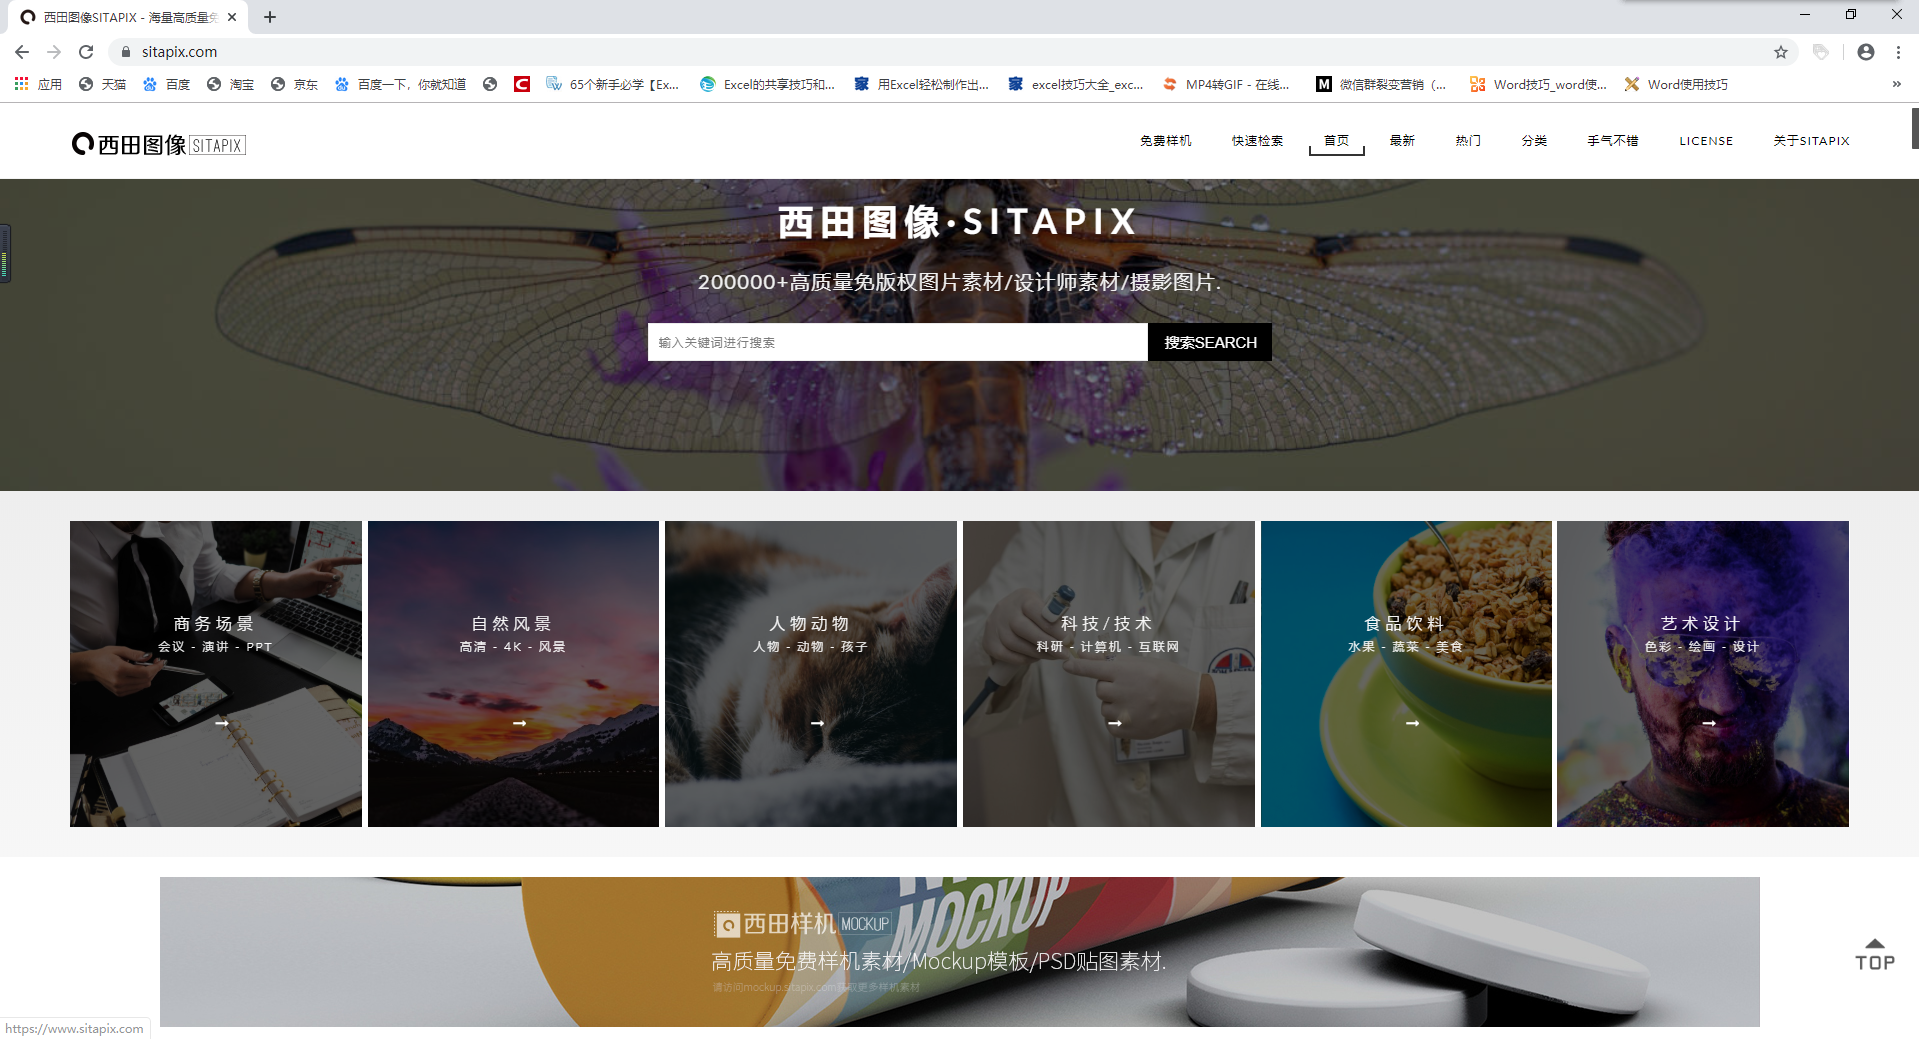The width and height of the screenshot is (1919, 1039).
Task: Open the 用Excel轻松制作出 bookmark
Action: pos(922,84)
